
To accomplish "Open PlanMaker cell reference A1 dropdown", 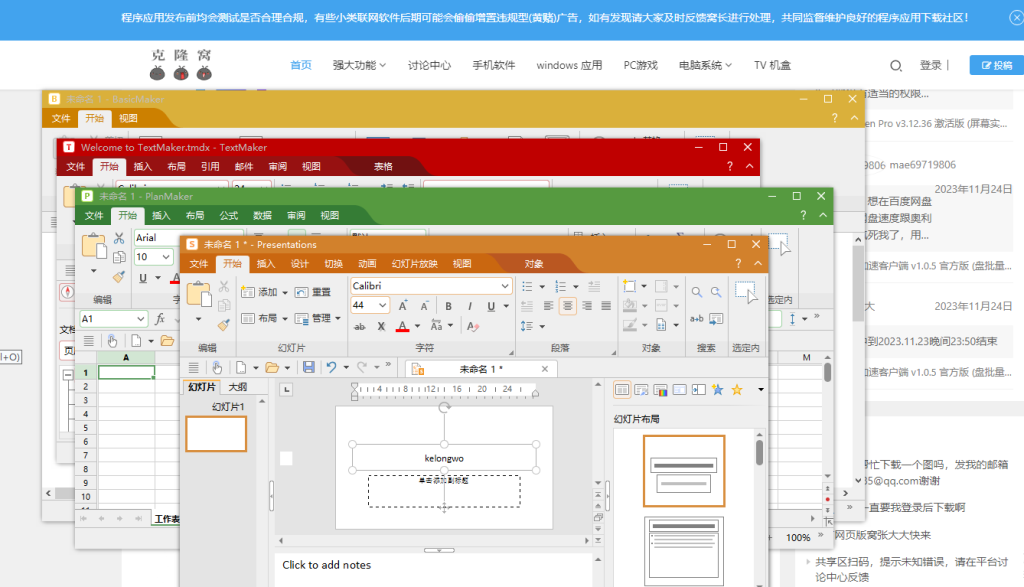I will 140,319.
